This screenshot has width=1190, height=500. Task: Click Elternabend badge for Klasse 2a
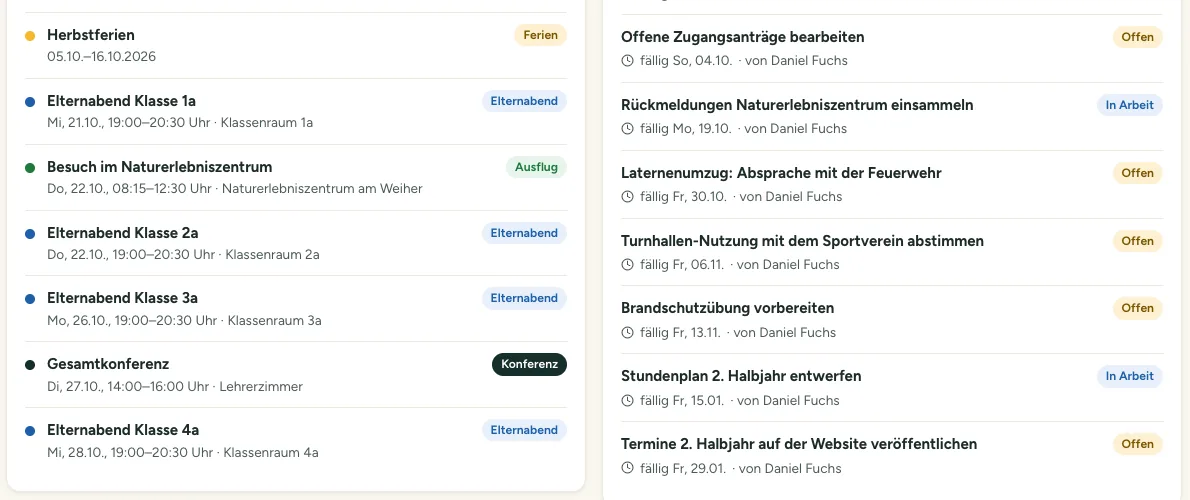click(x=524, y=233)
